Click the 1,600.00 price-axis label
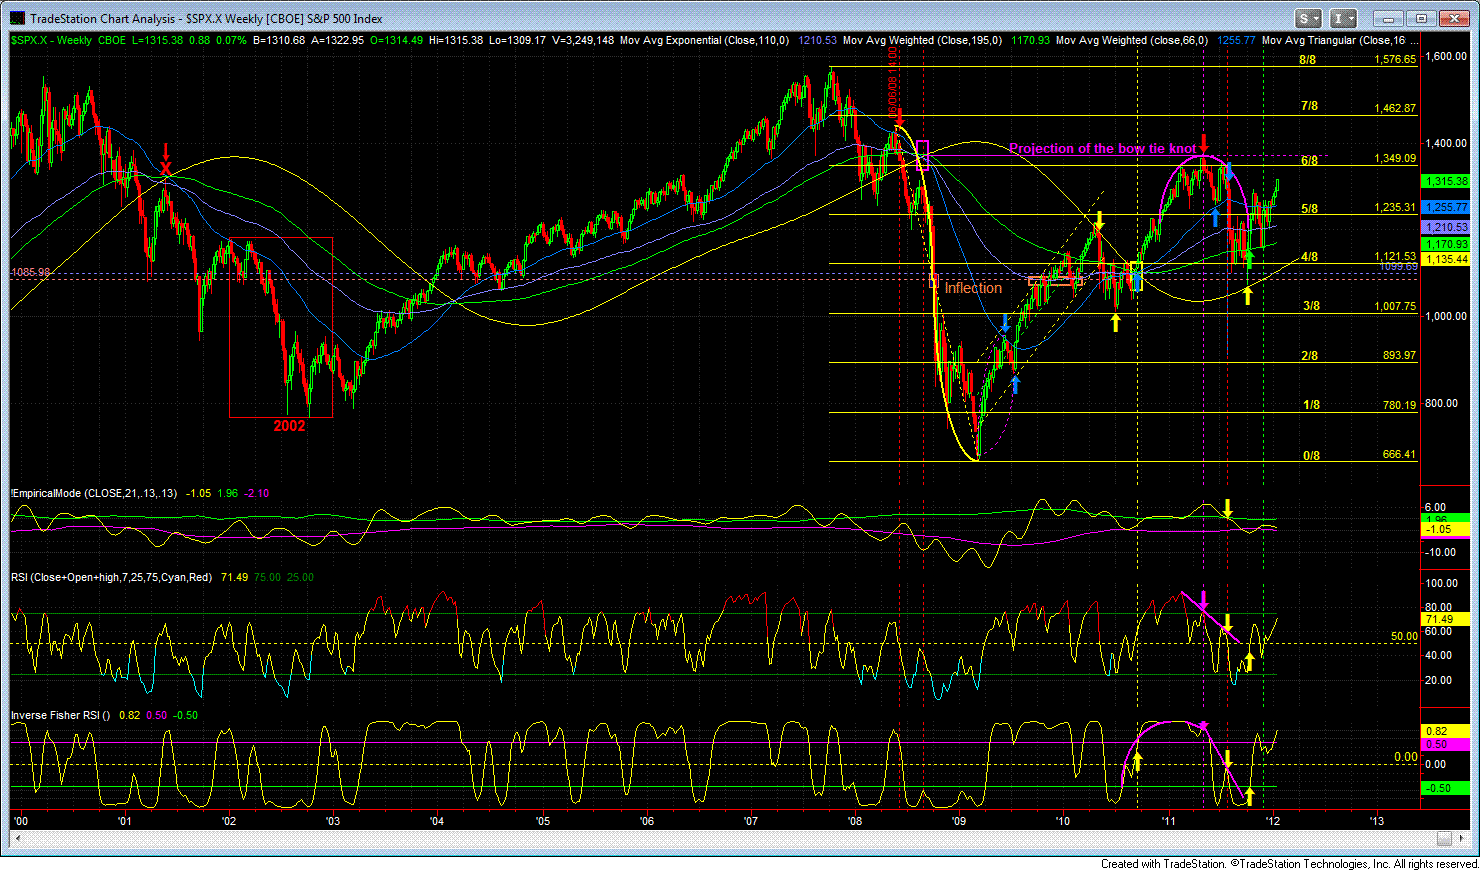Screen dimensions: 1480x870 tap(1447, 56)
